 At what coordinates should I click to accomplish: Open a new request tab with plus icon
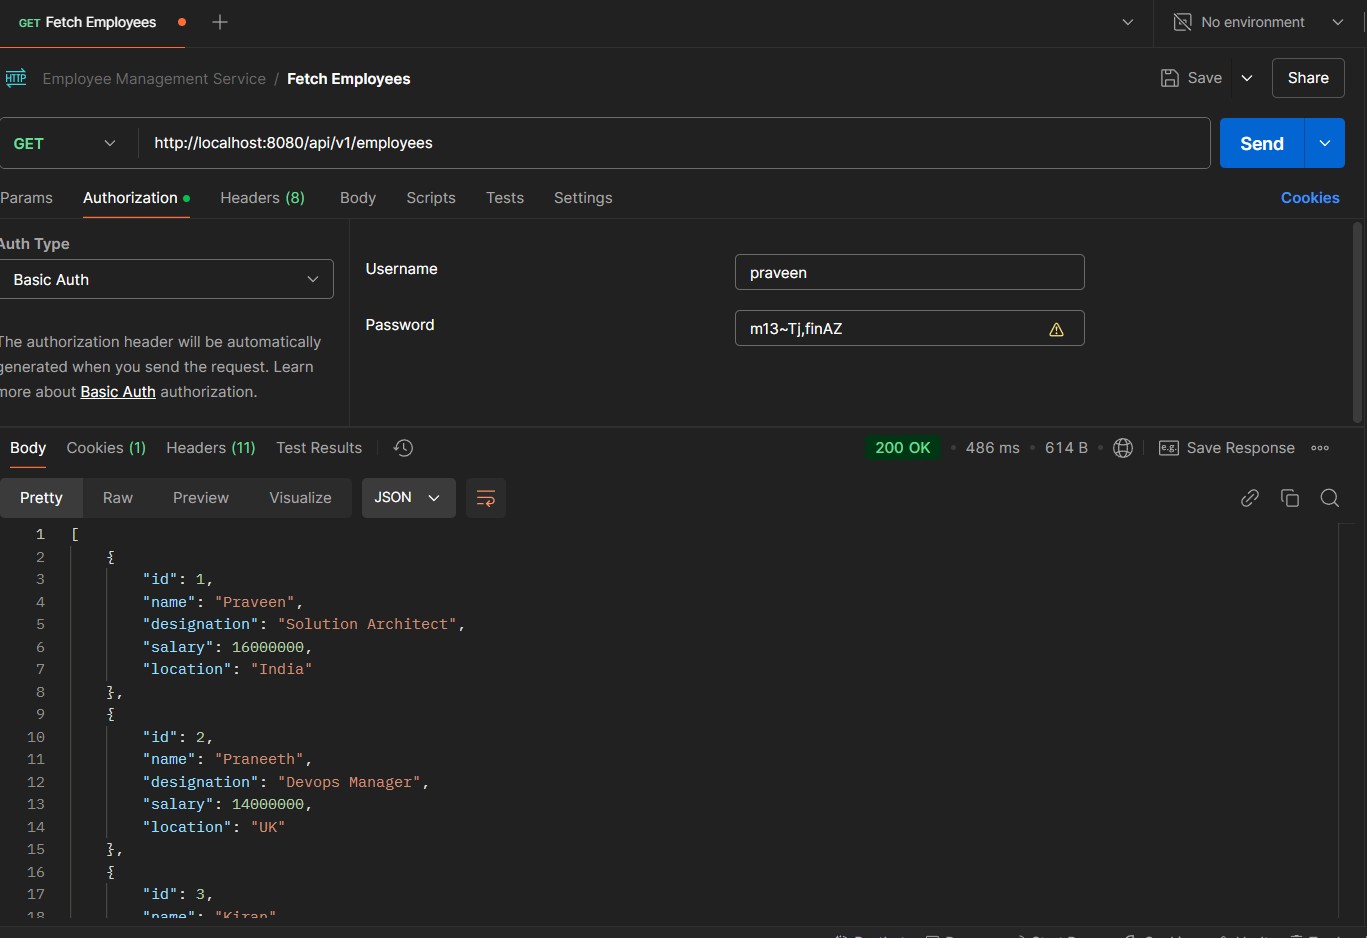tap(220, 22)
